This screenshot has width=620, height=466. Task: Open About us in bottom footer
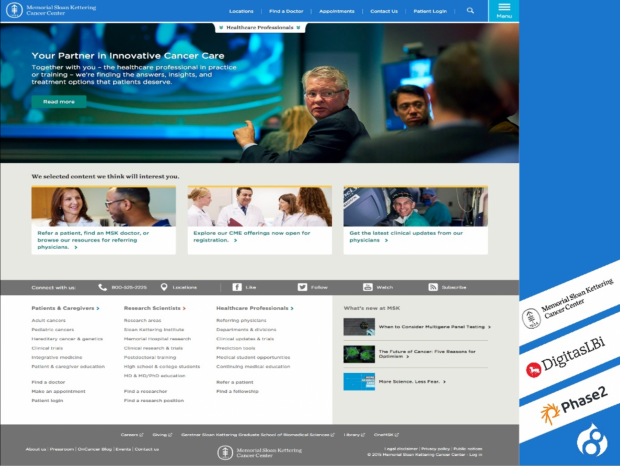click(x=36, y=449)
